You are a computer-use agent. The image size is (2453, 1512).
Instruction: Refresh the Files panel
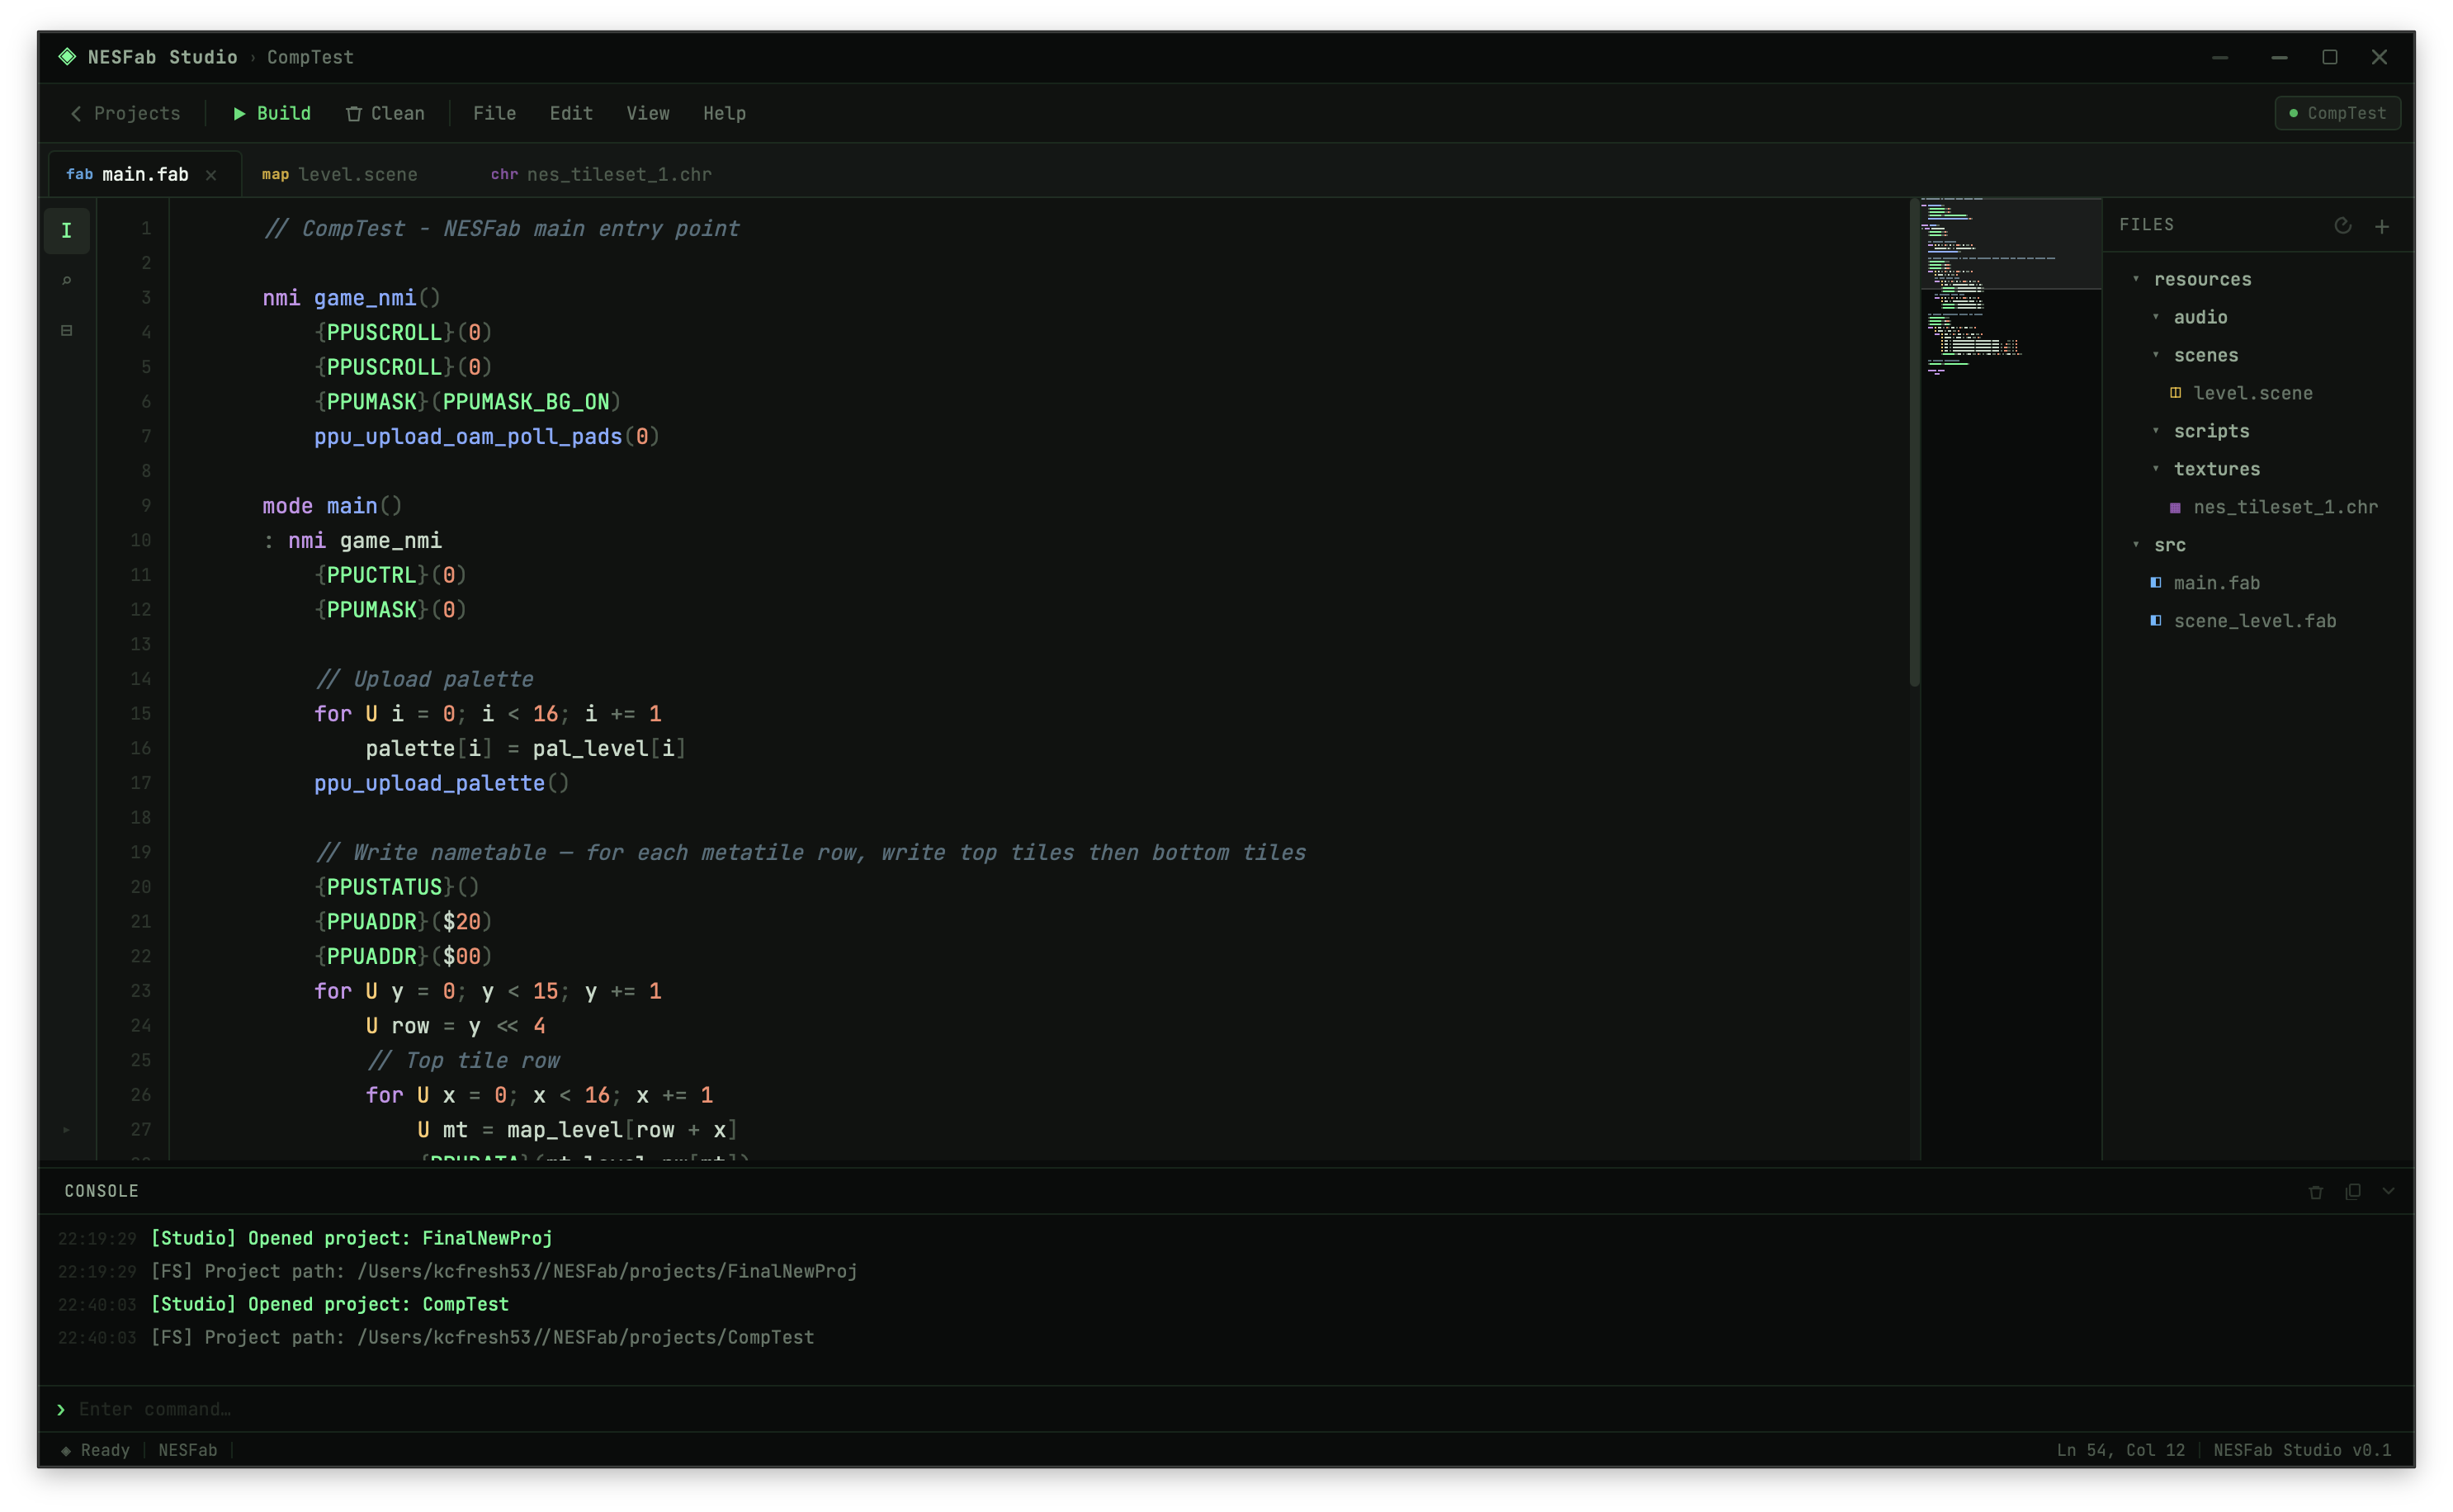(2342, 226)
